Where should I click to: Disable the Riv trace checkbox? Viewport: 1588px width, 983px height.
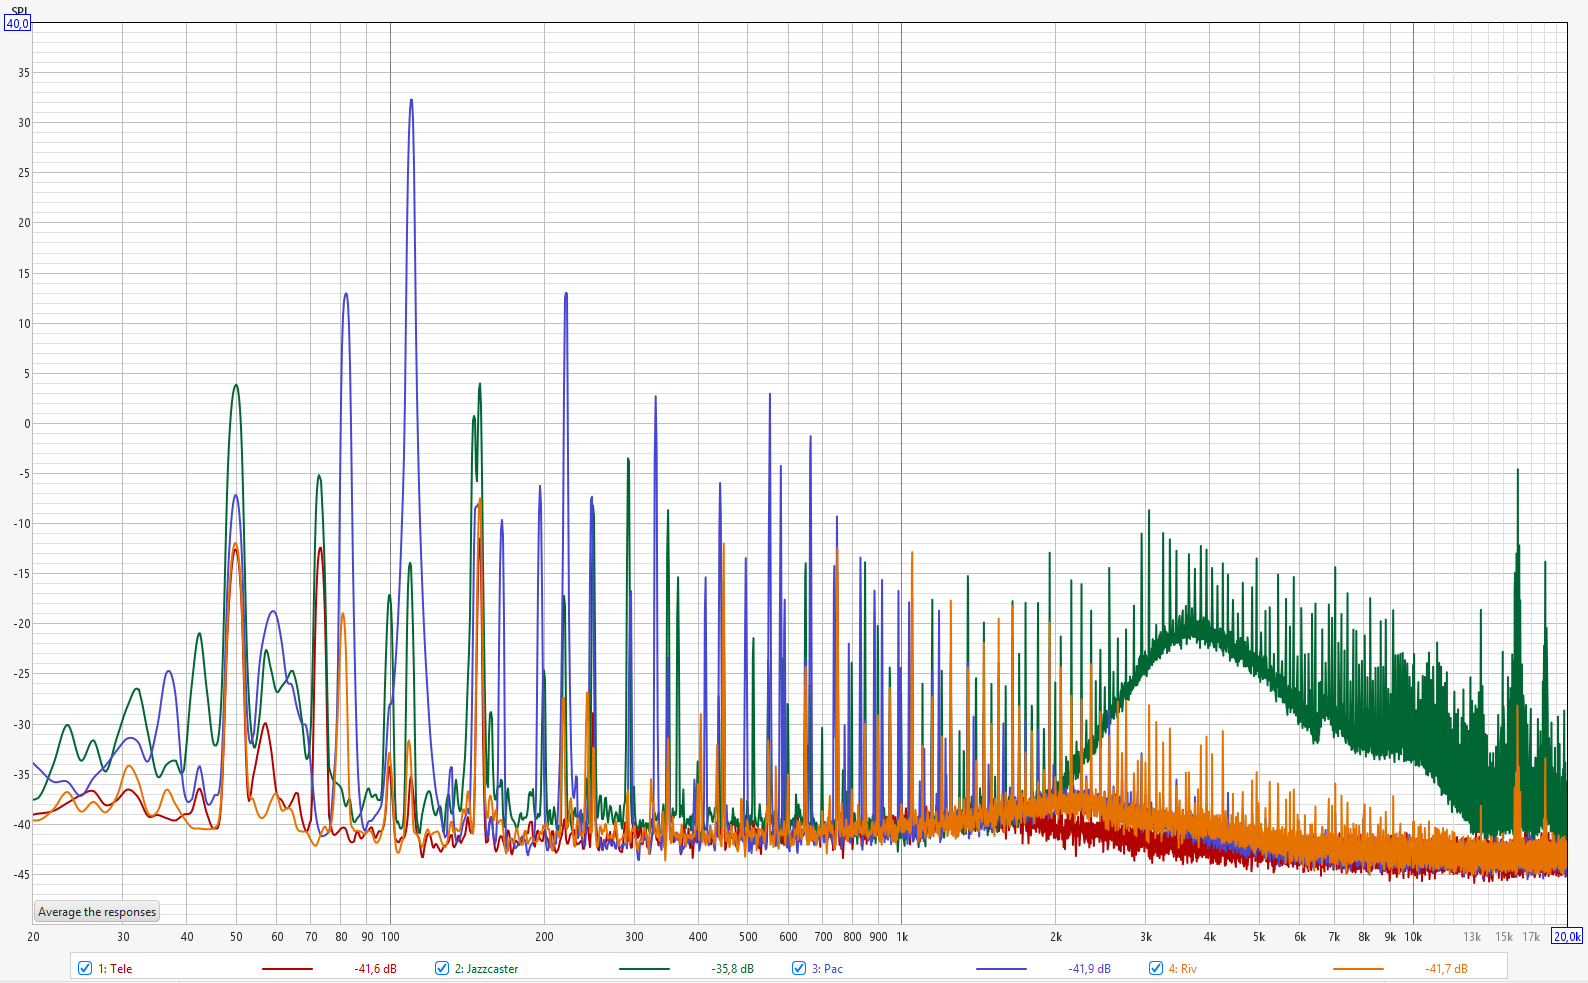tap(1156, 968)
